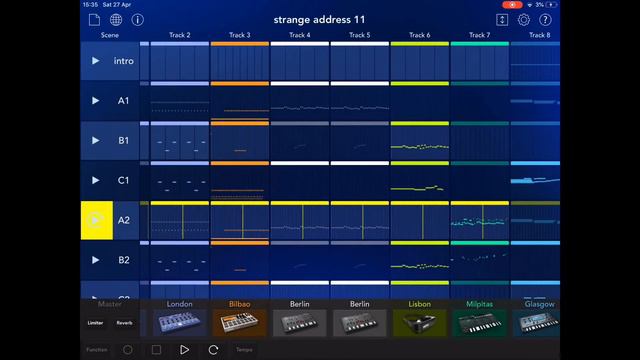The width and height of the screenshot is (640, 360).
Task: Open the settings gear icon
Action: click(524, 20)
